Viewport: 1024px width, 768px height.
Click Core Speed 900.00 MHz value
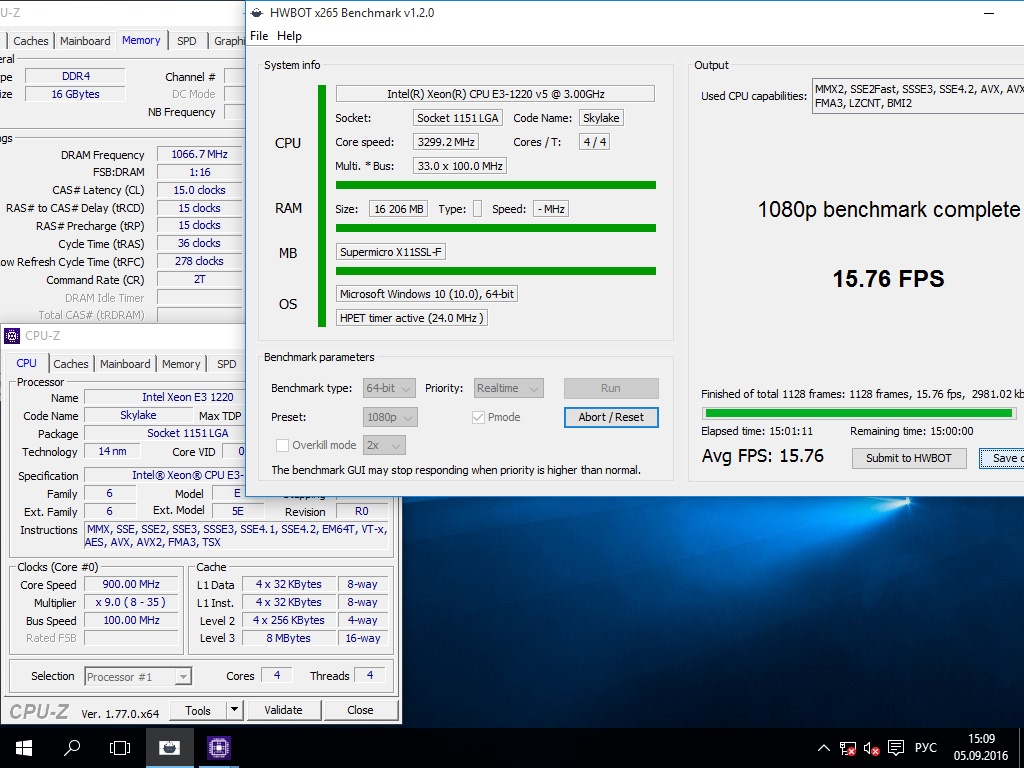tap(131, 584)
